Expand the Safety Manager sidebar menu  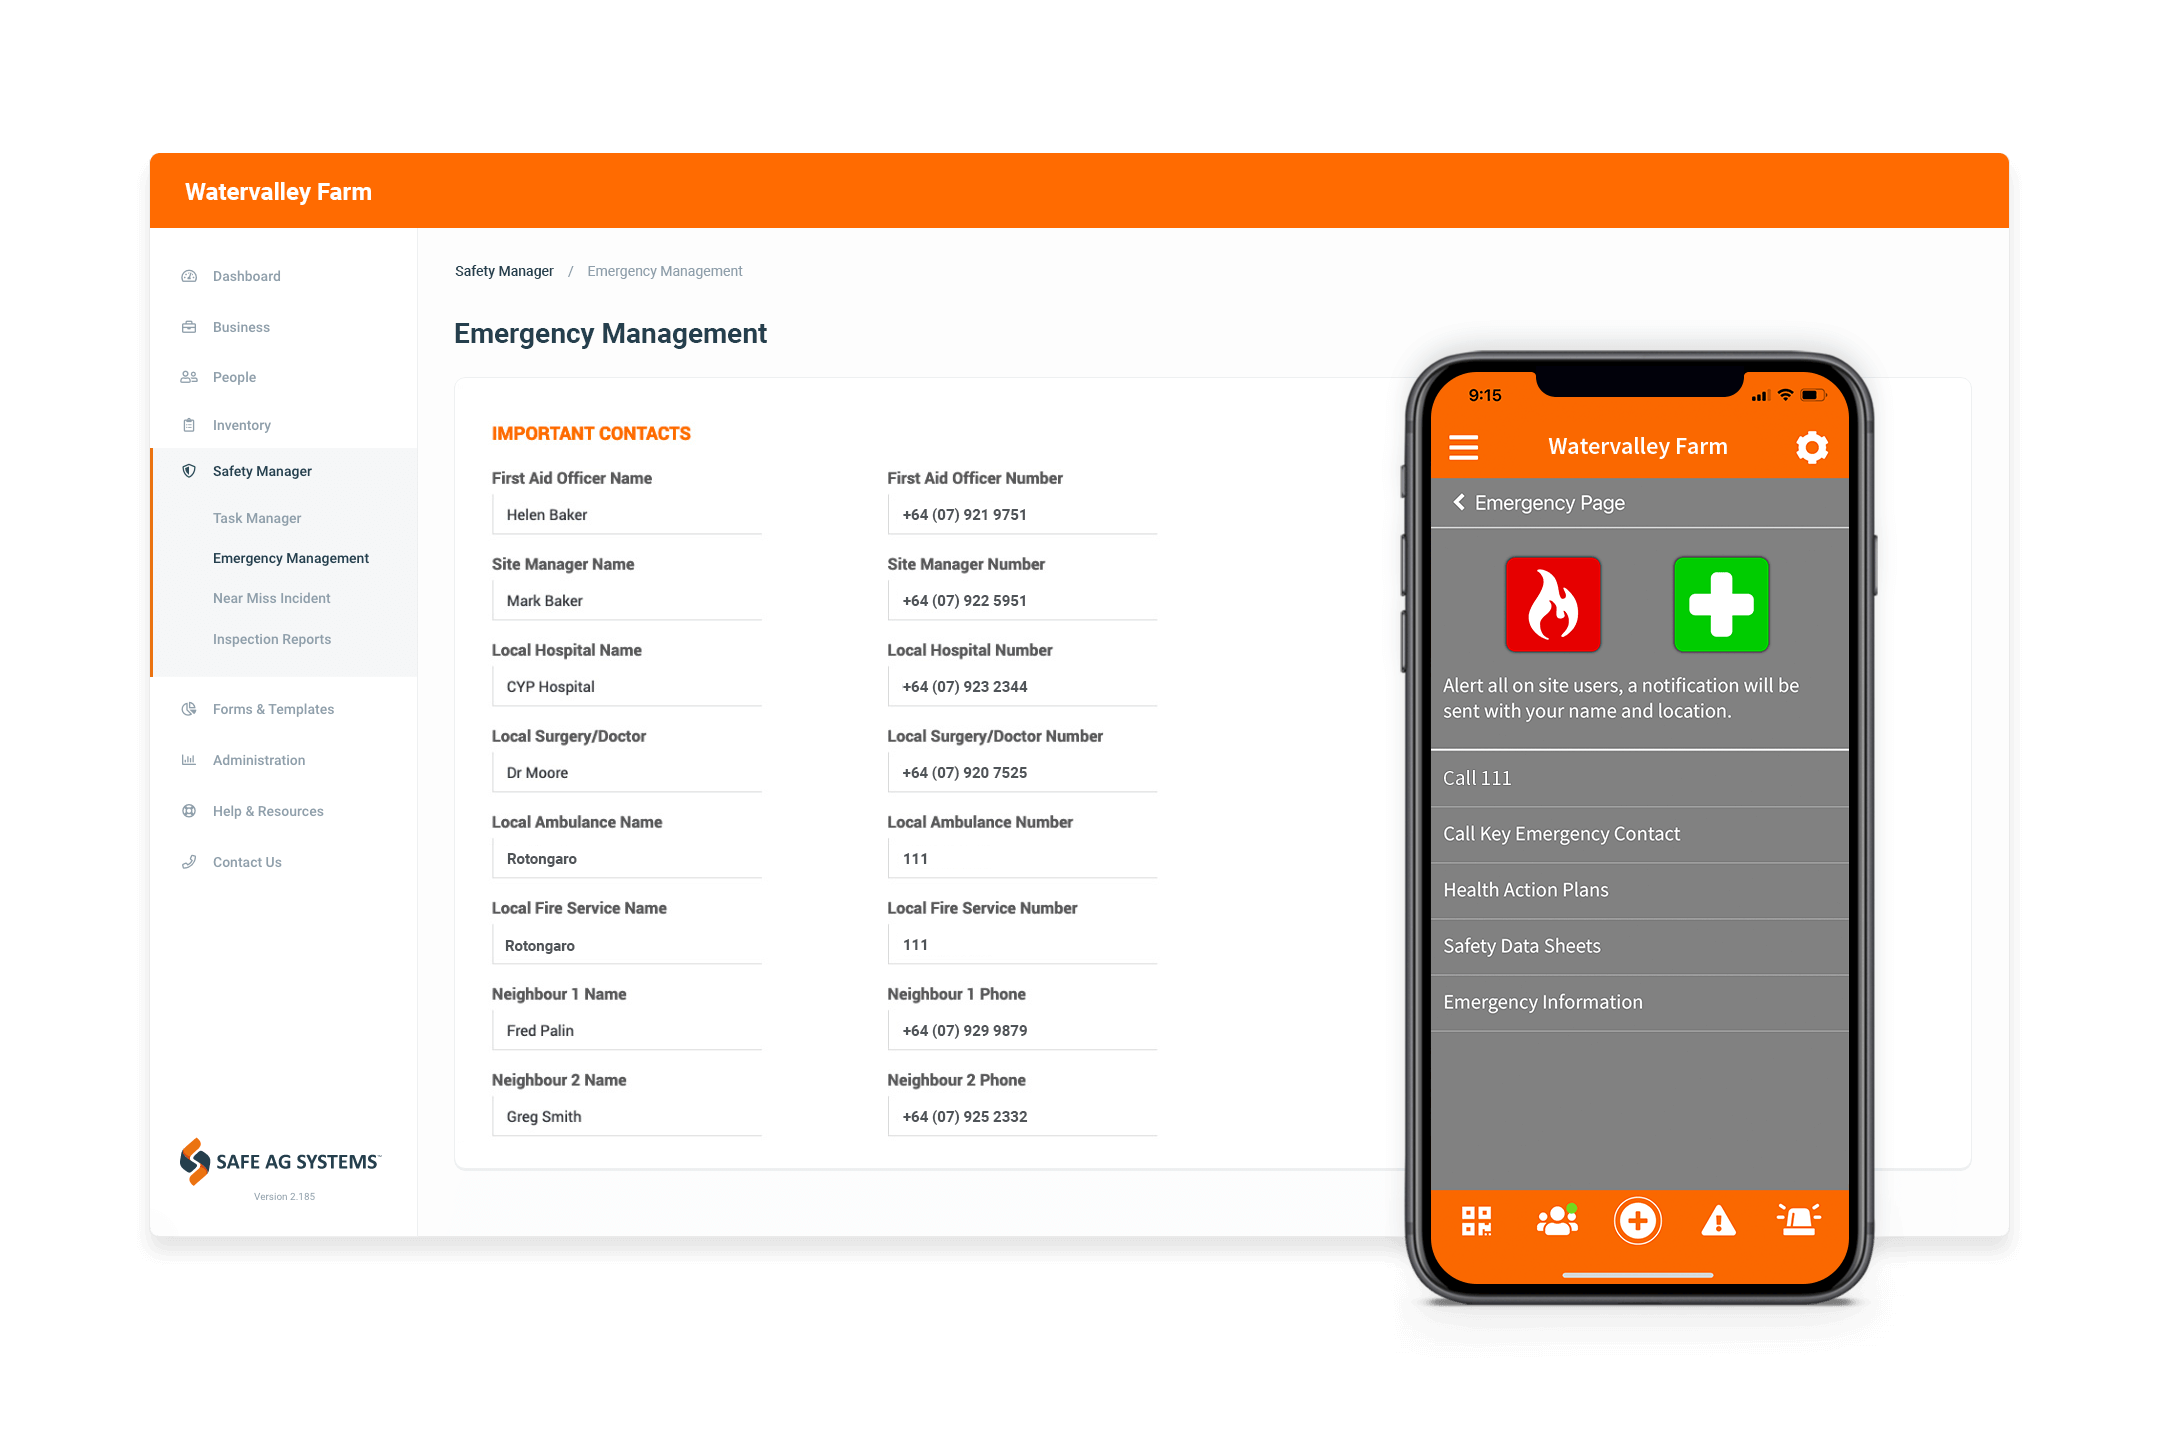[x=262, y=471]
